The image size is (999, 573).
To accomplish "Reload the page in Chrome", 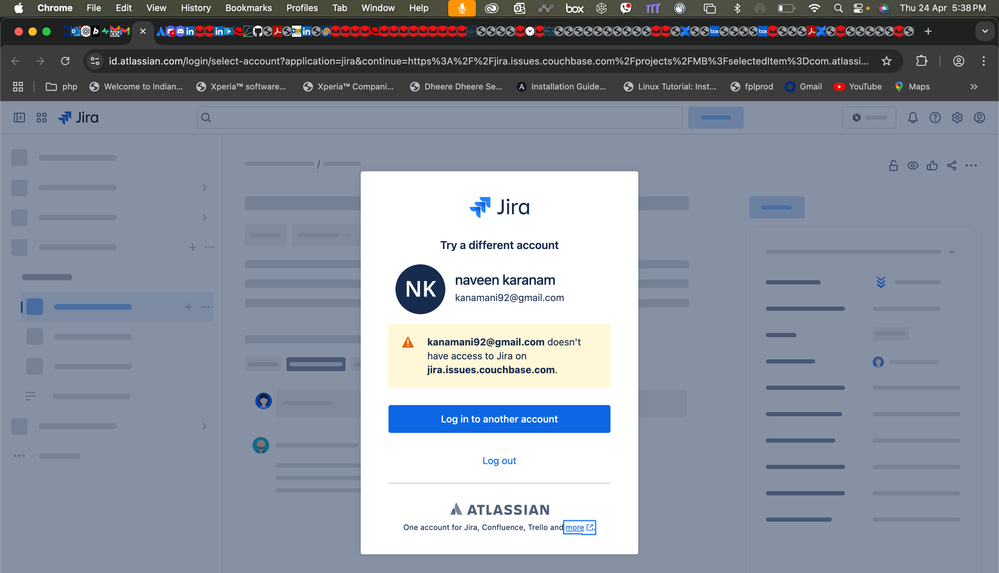I will tap(65, 61).
